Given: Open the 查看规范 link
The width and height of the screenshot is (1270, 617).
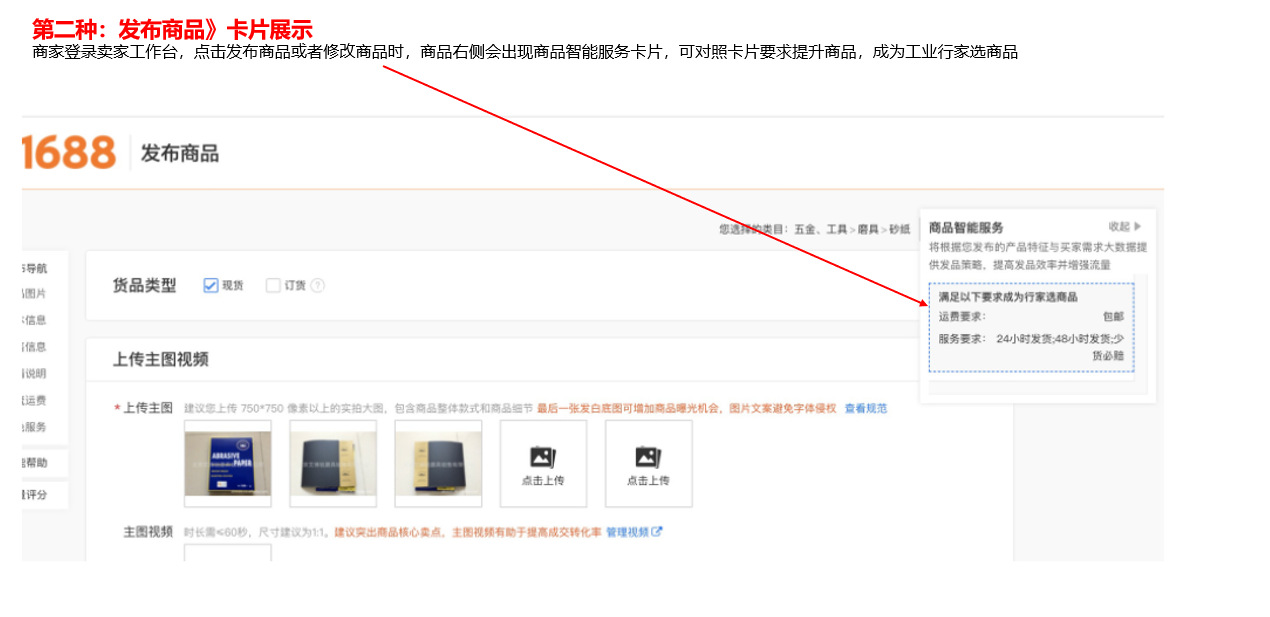Looking at the screenshot, I should pyautogui.click(x=865, y=408).
